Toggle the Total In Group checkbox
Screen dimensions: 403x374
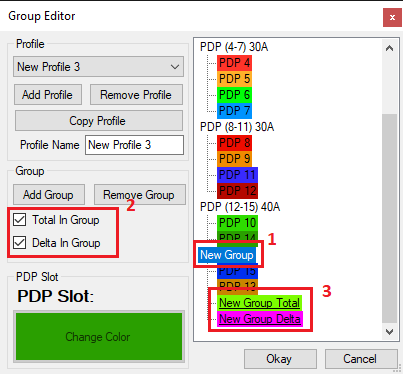click(20, 220)
